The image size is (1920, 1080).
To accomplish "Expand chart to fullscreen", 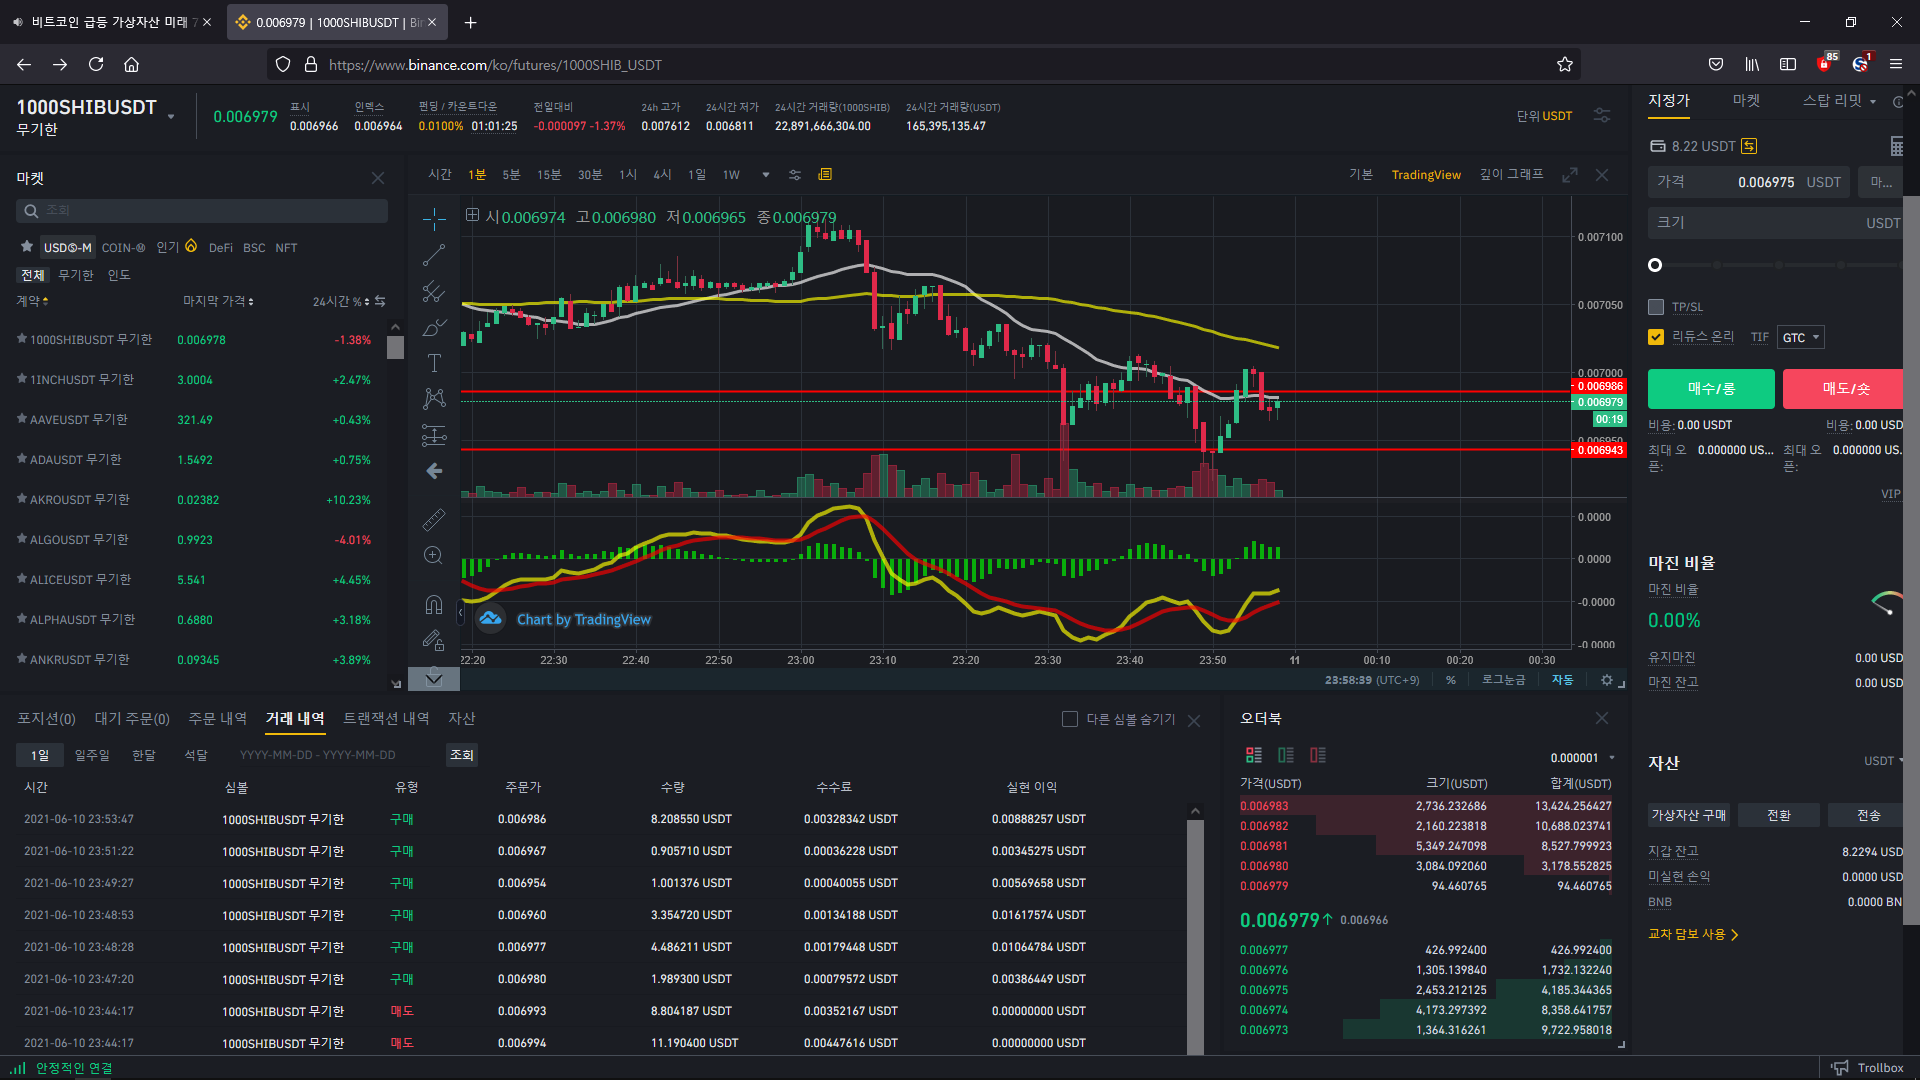I will coord(1569,175).
